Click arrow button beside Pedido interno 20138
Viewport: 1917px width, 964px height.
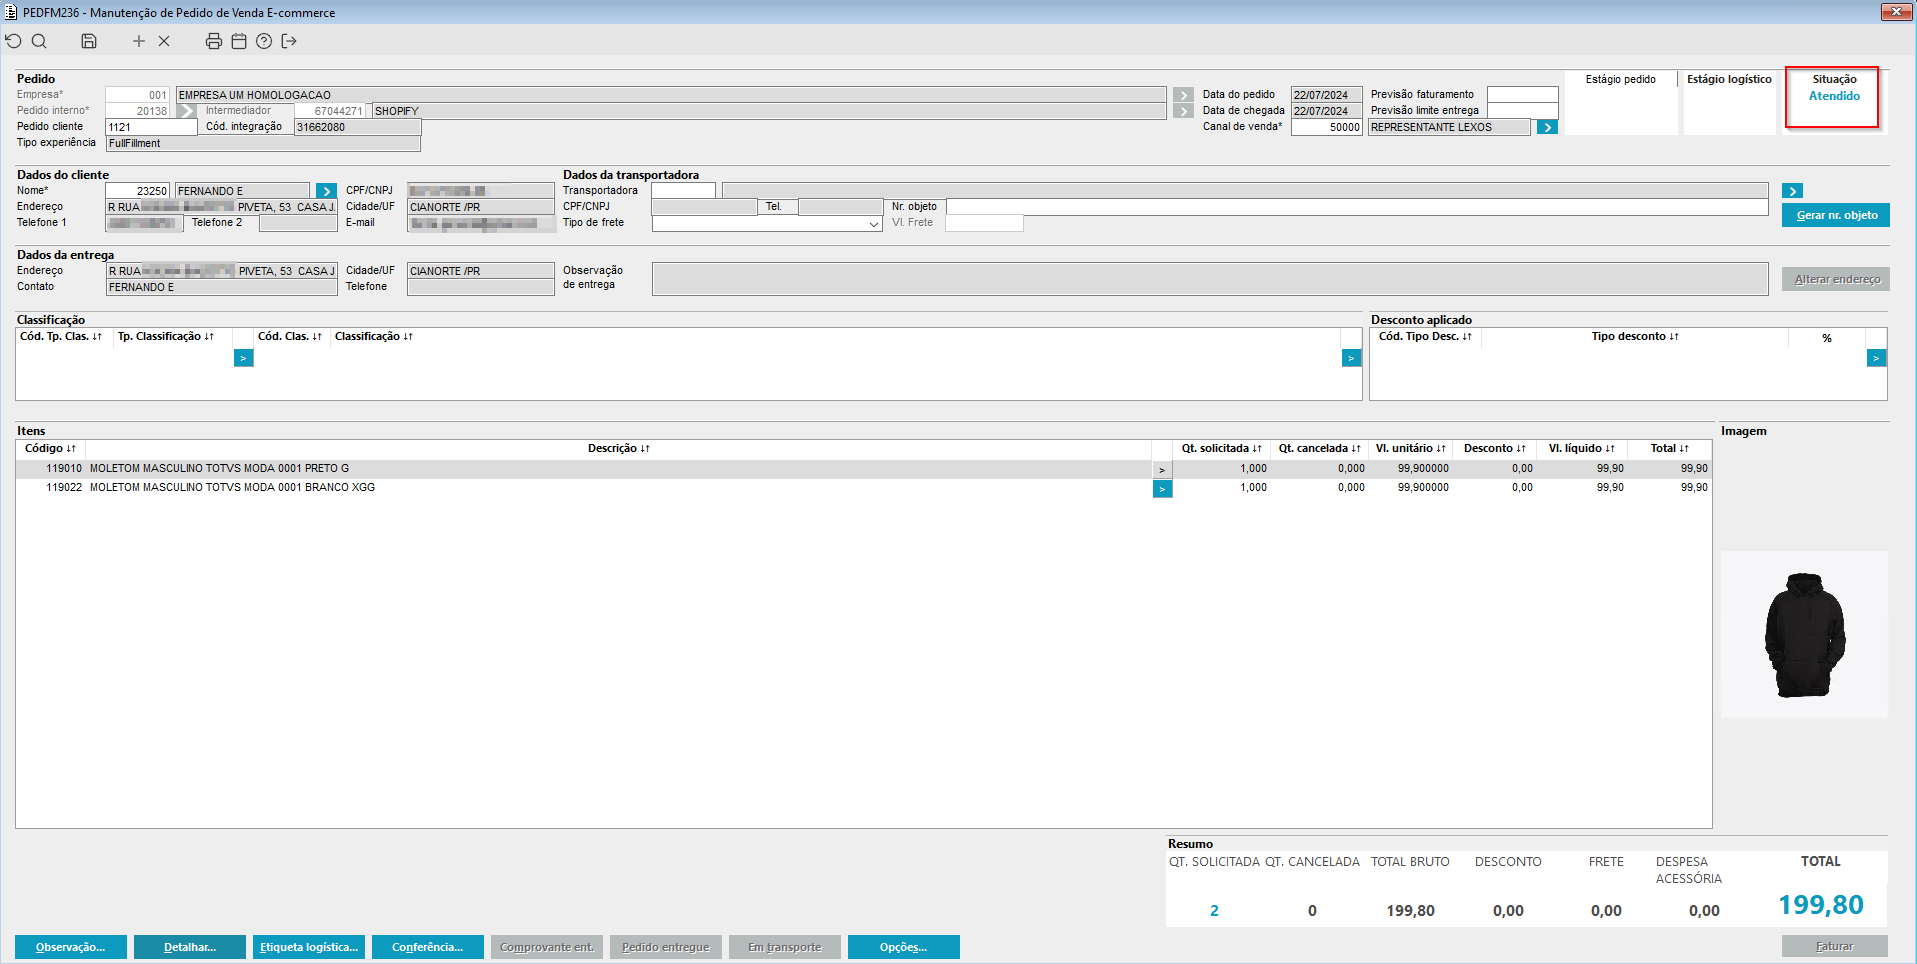point(186,111)
